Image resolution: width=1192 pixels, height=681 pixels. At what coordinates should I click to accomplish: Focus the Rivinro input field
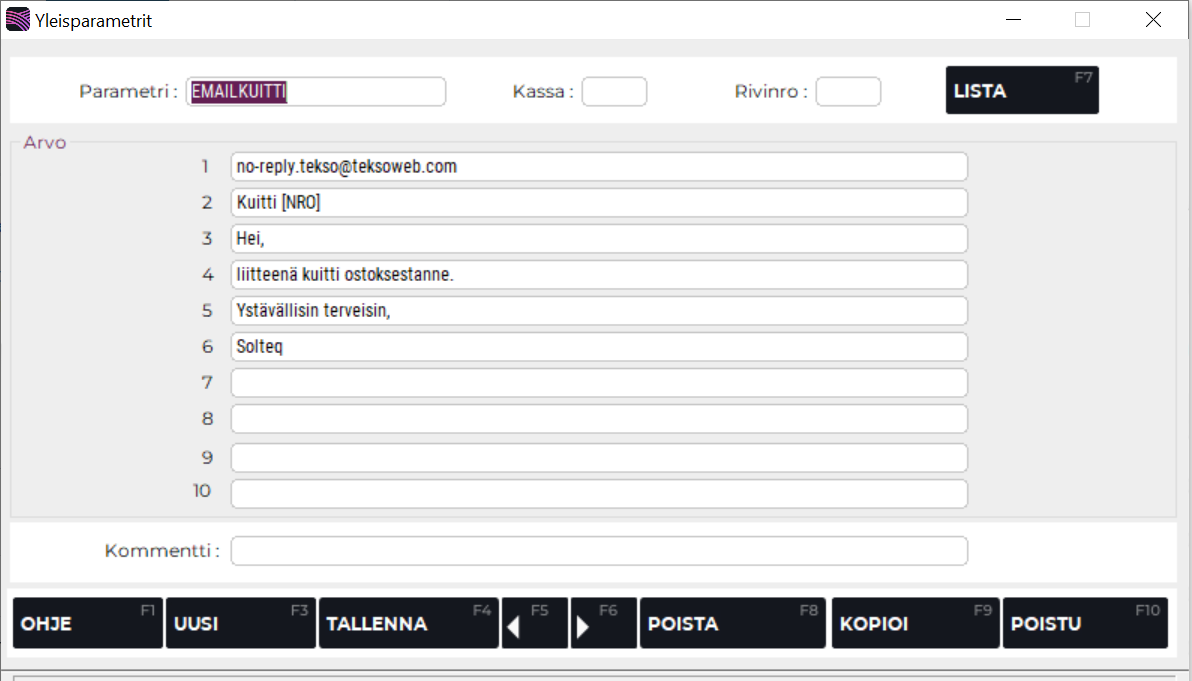pyautogui.click(x=848, y=92)
